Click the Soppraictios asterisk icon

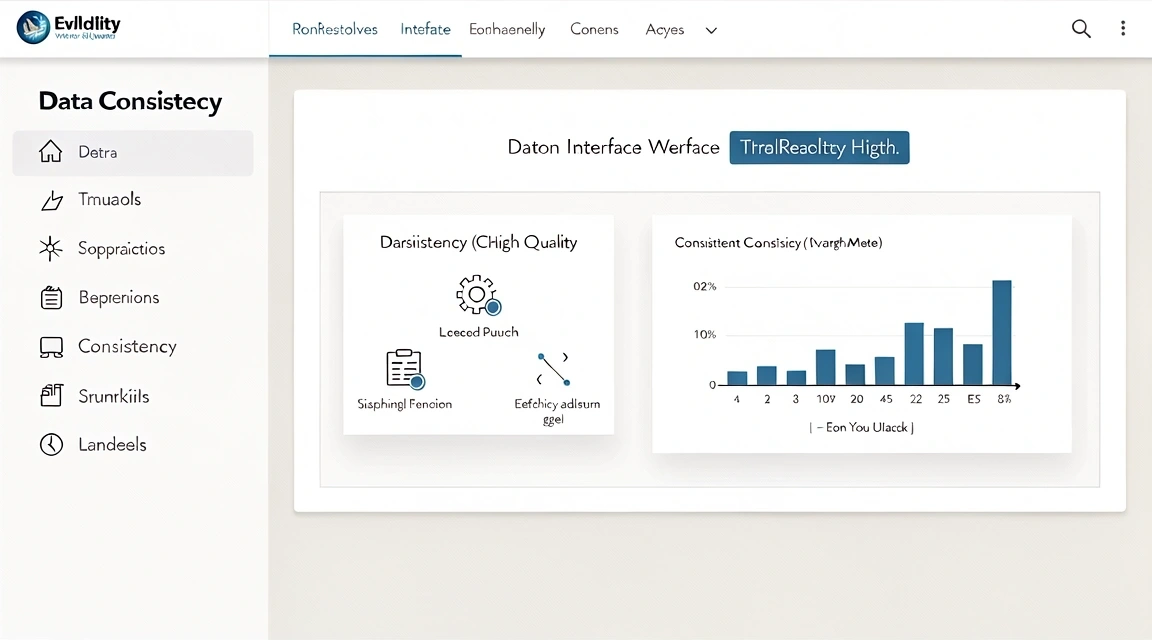(x=51, y=248)
